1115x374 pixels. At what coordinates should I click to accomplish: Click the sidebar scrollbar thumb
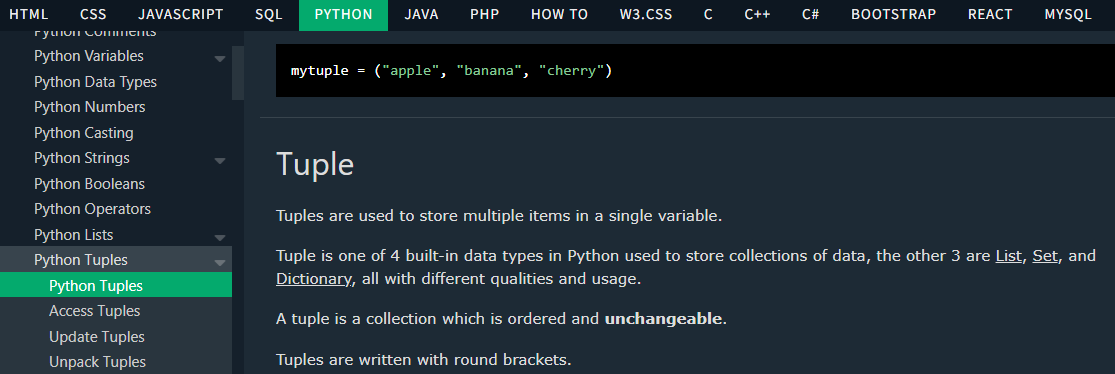238,73
